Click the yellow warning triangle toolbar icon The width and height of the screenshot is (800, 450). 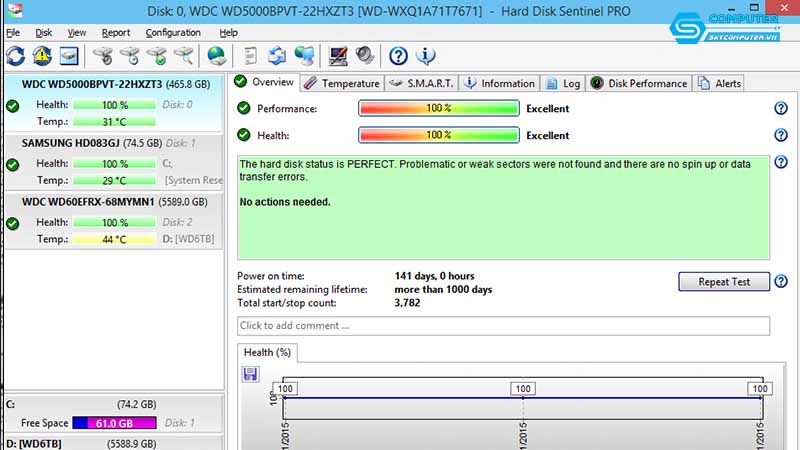click(x=42, y=56)
